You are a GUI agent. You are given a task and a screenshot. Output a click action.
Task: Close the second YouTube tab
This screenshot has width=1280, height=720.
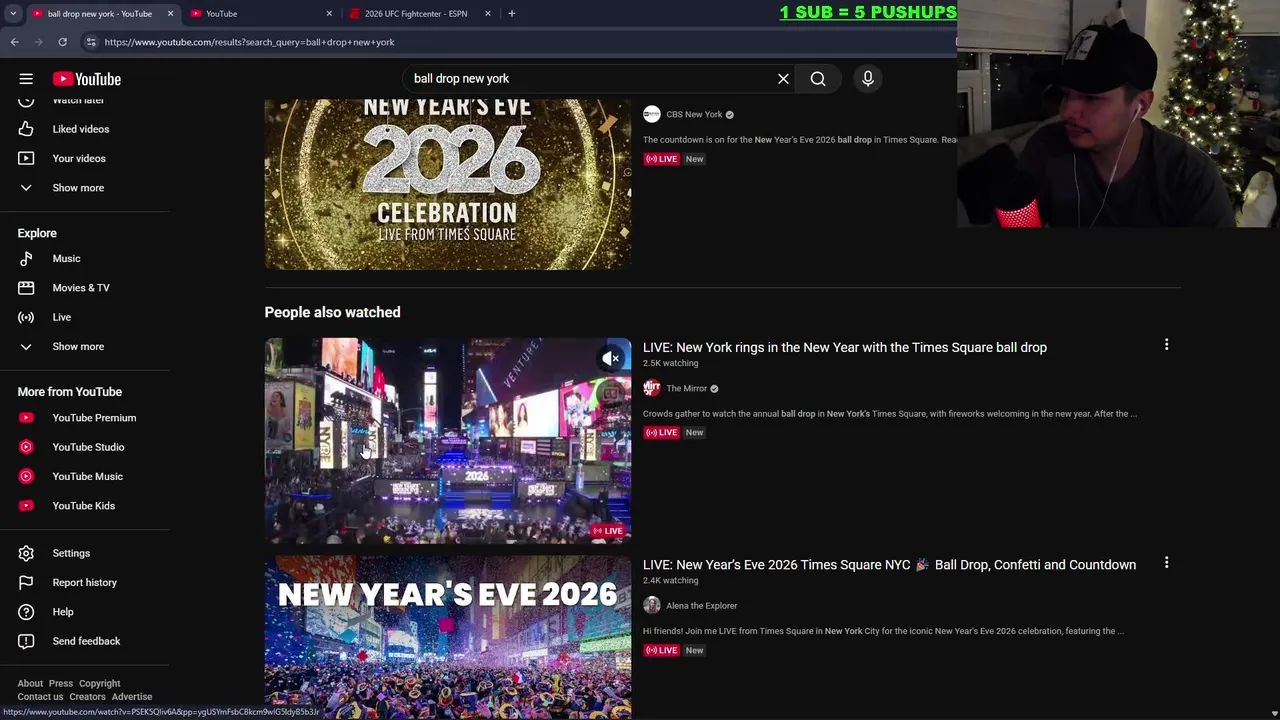click(329, 14)
